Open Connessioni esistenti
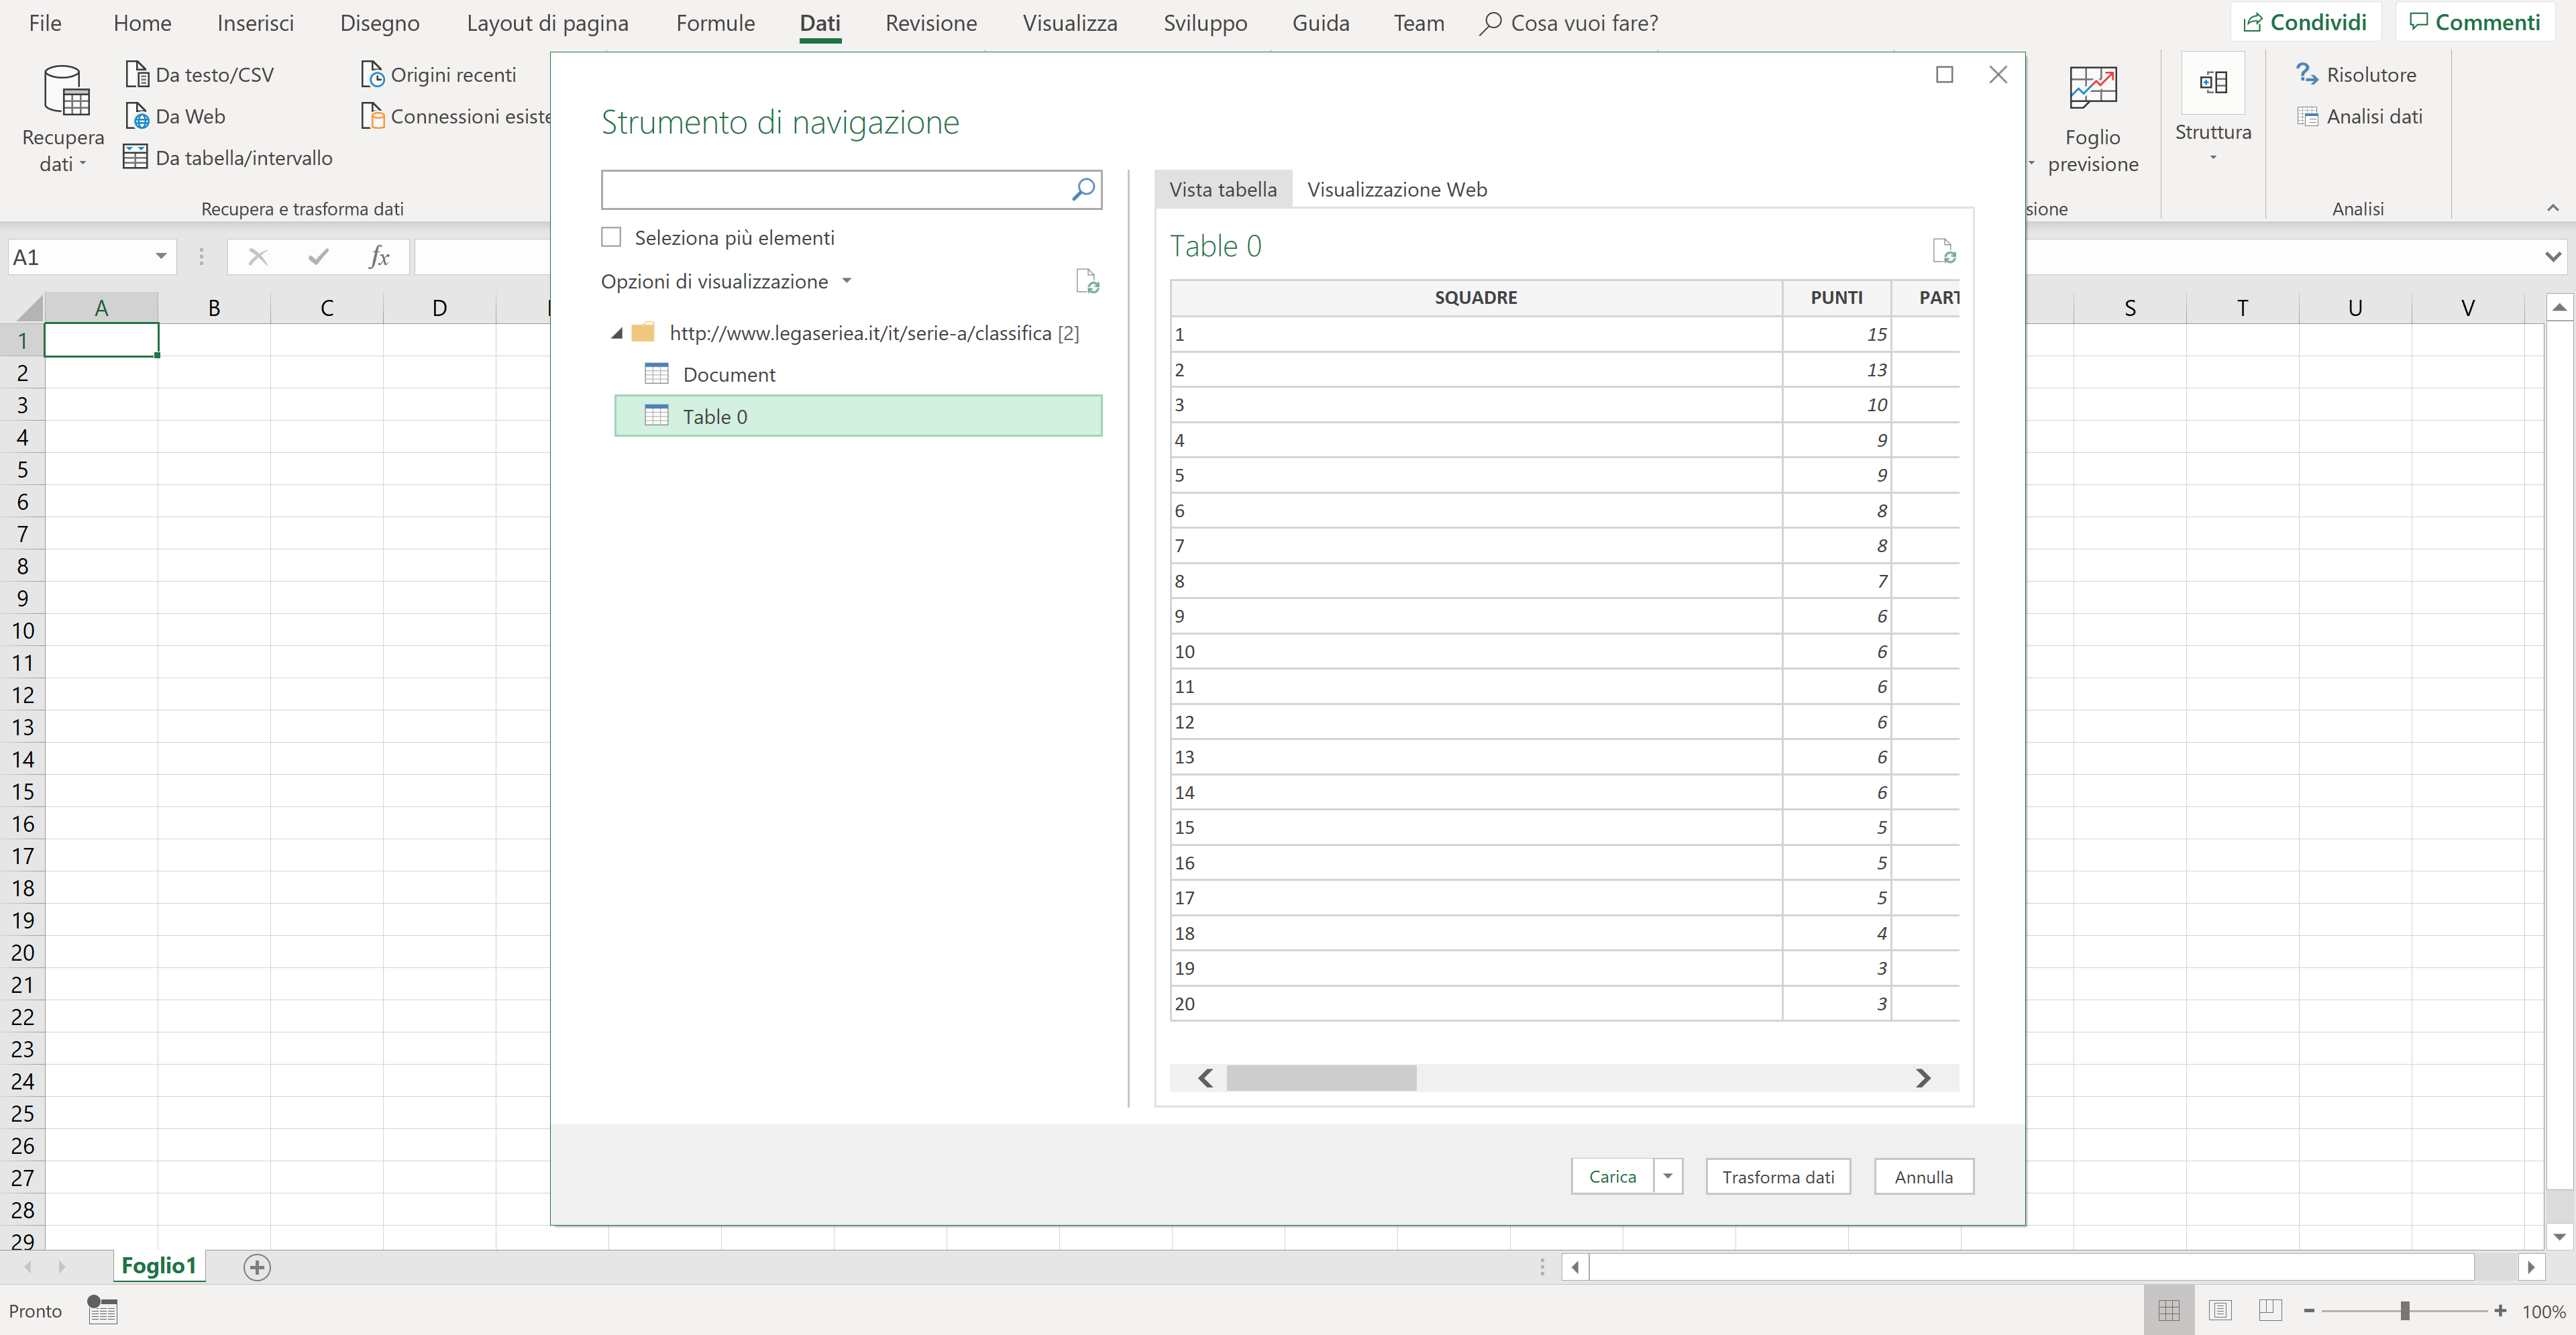This screenshot has height=1335, width=2576. 456,116
